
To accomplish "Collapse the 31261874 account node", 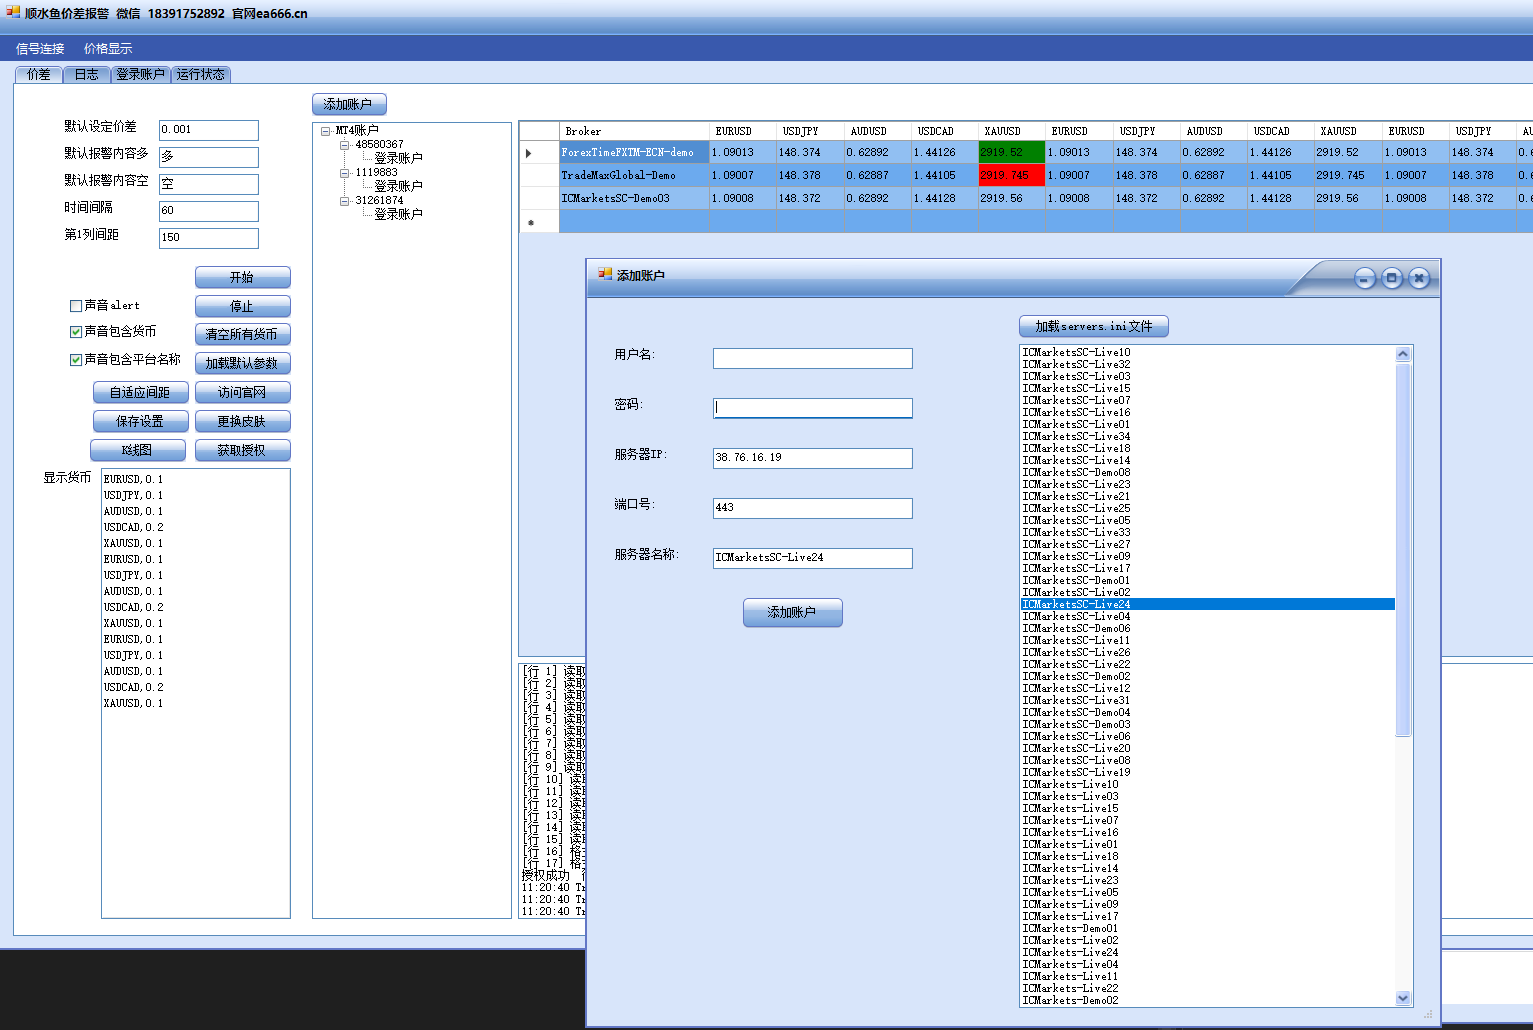I will [344, 201].
